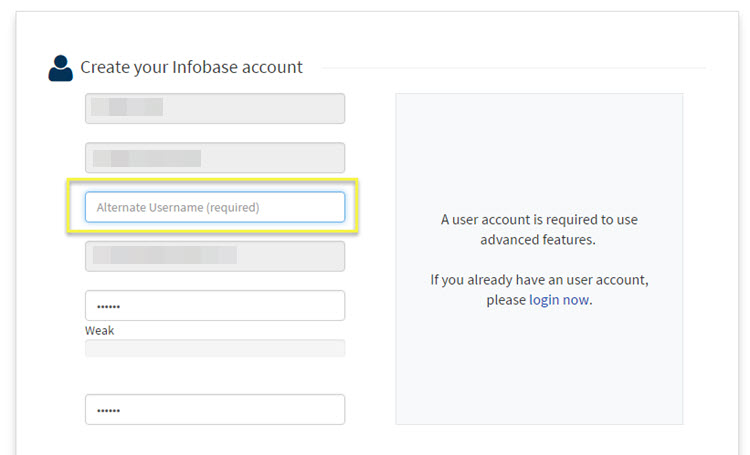Click the masked dots in the first password field
This screenshot has height=455, width=750.
tap(109, 307)
